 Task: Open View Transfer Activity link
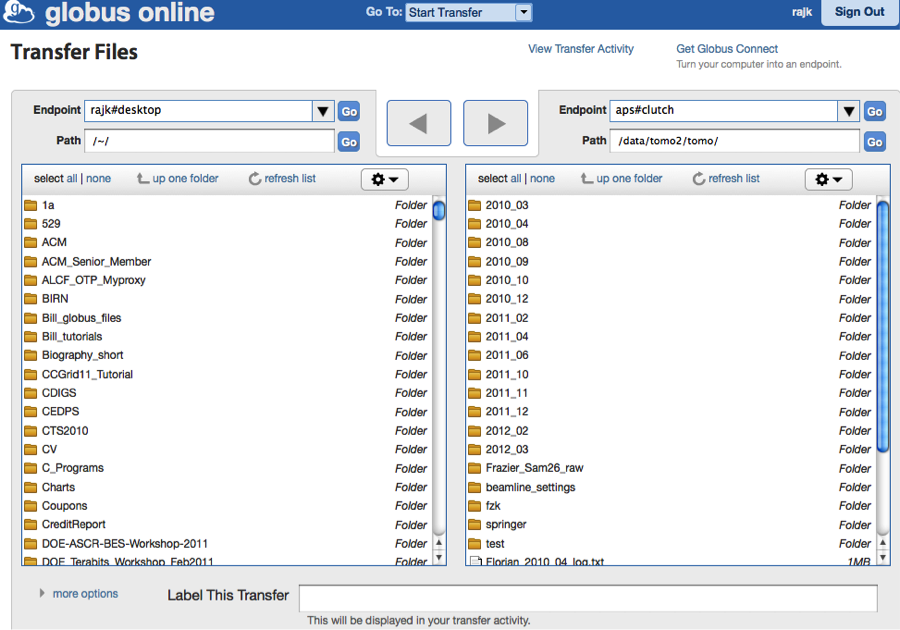[581, 49]
